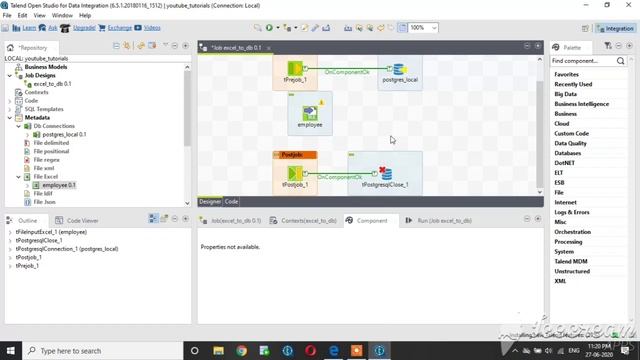Switch to Contexts(excel_to_db) tab
640x360 pixels.
pos(303,220)
